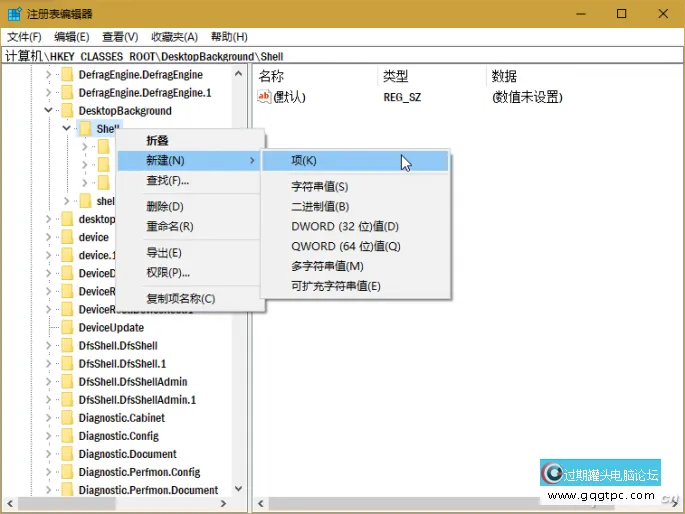The height and width of the screenshot is (514, 685).
Task: Open the 文件(F) menu
Action: pos(24,37)
